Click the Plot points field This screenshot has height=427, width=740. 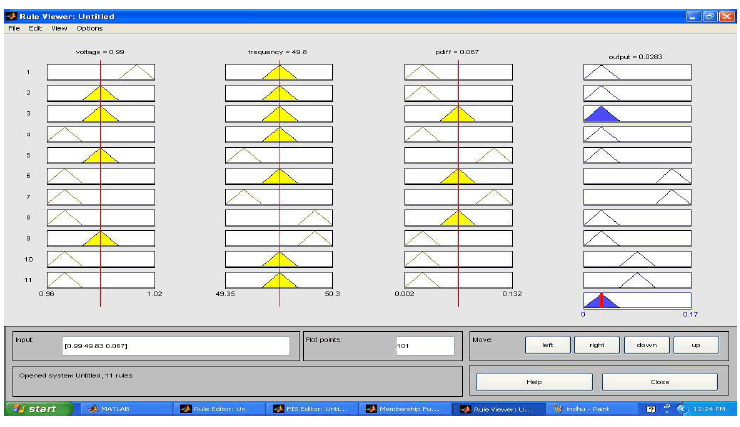pyautogui.click(x=418, y=345)
